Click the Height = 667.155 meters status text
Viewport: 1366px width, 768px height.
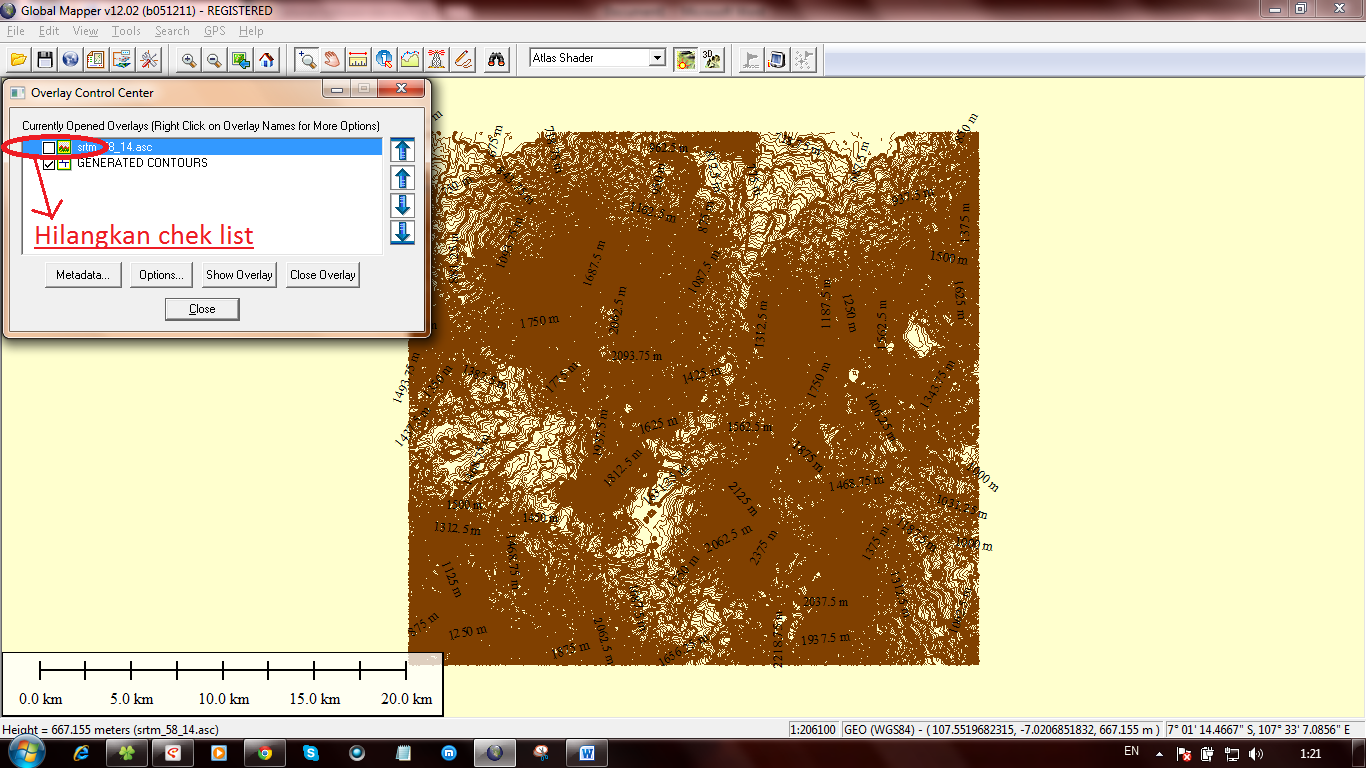(x=110, y=730)
